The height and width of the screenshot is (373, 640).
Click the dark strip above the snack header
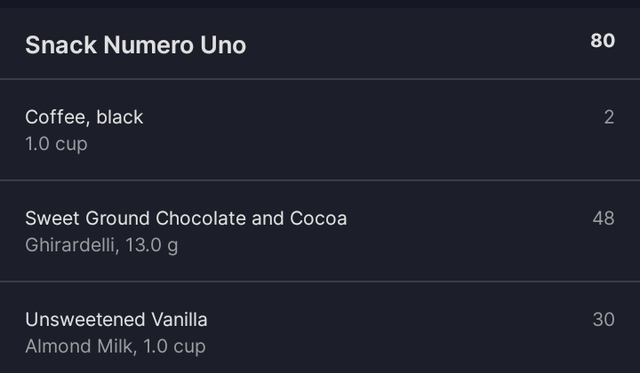320,4
